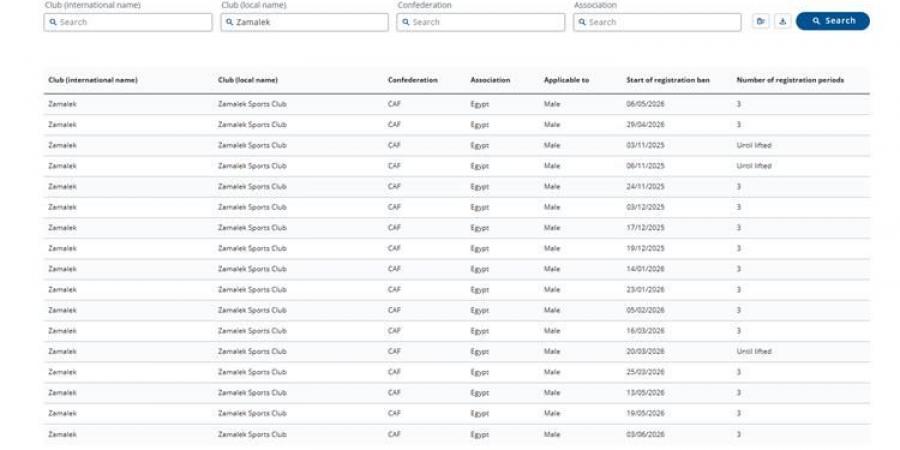900x450 pixels.
Task: Click 'Male' in the 06/11/2025 row
Action: click(552, 166)
